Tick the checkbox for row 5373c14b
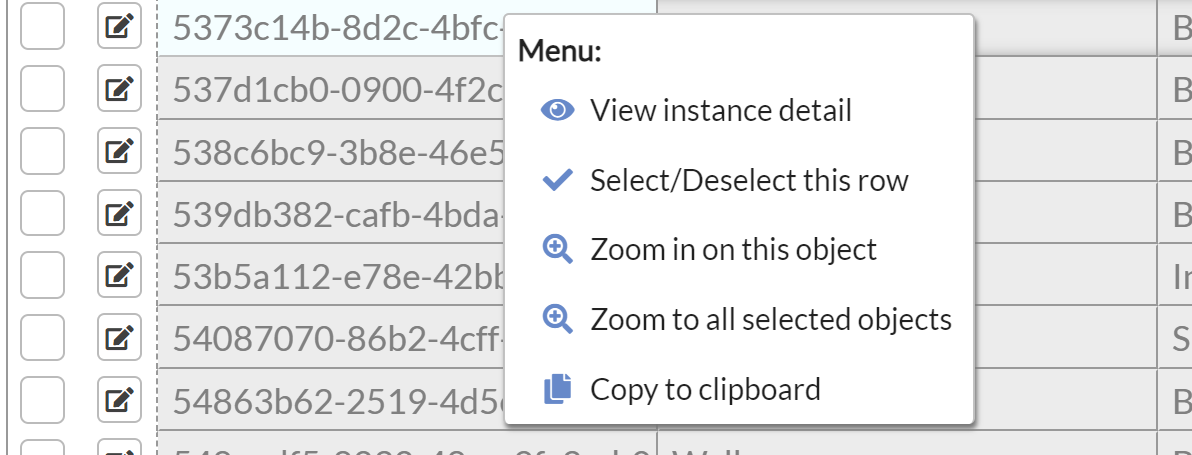 tap(43, 27)
